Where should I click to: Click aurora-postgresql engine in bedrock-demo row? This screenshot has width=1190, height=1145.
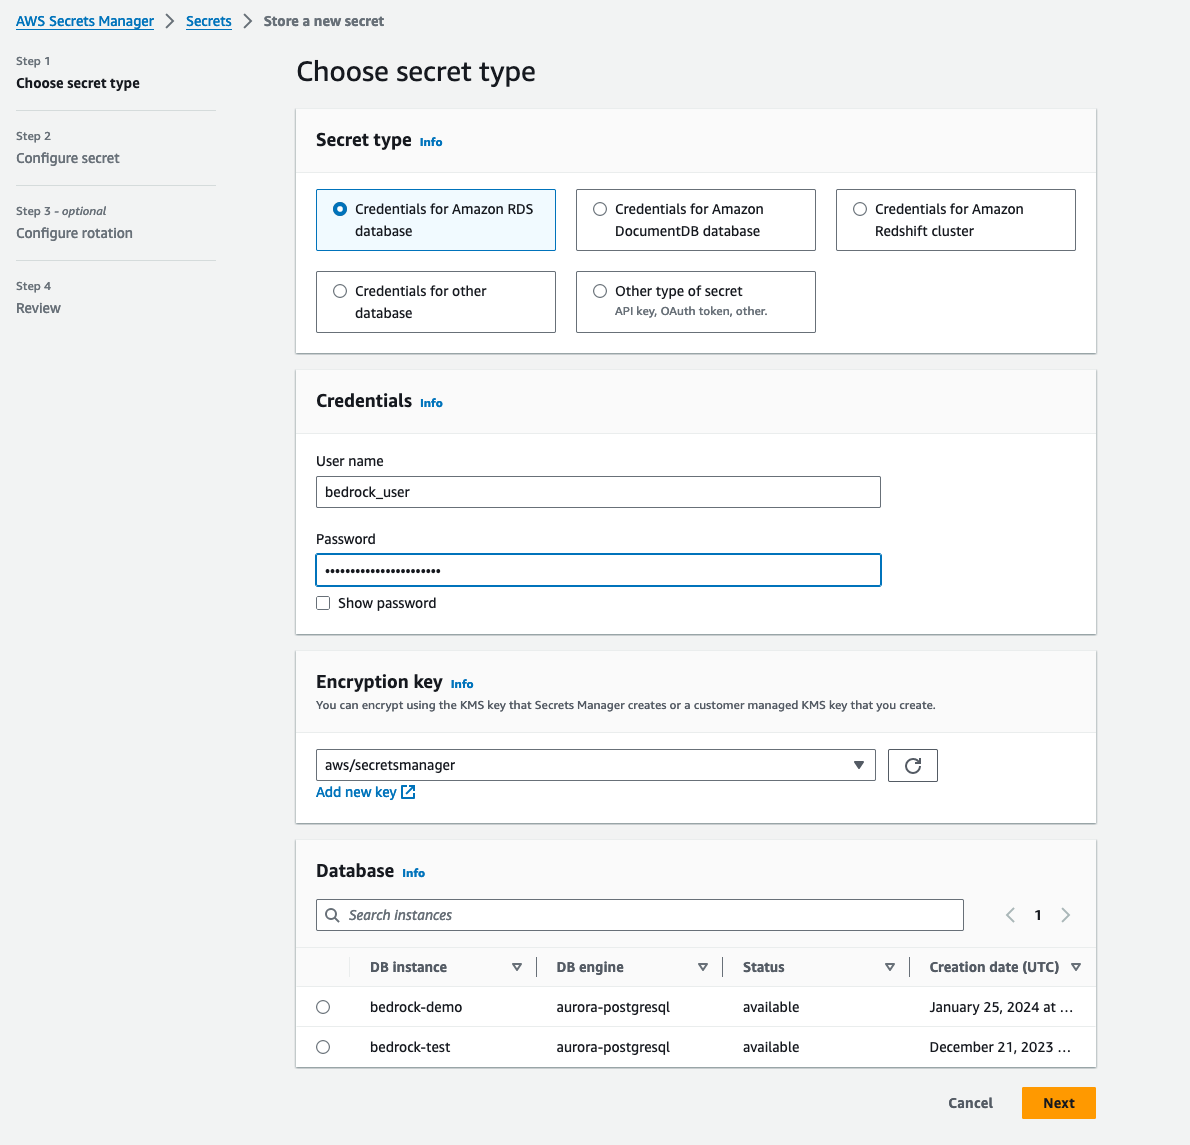613,1007
